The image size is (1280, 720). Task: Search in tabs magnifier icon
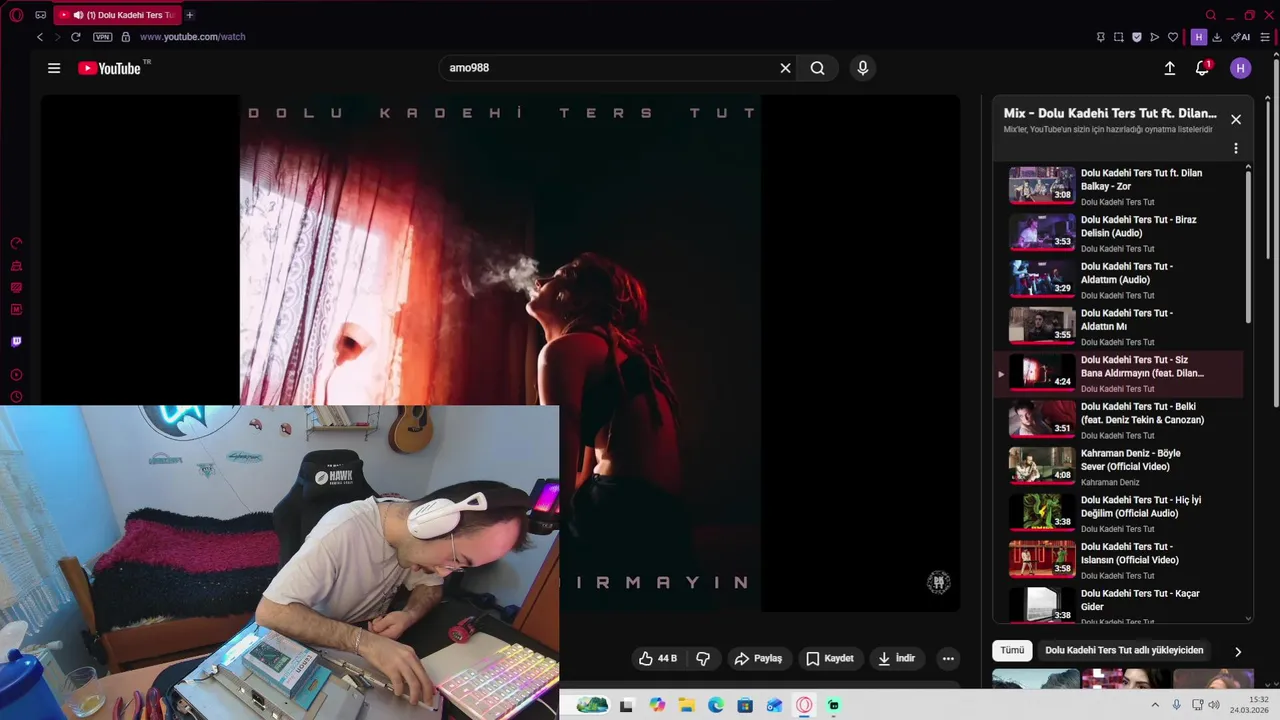(1210, 15)
